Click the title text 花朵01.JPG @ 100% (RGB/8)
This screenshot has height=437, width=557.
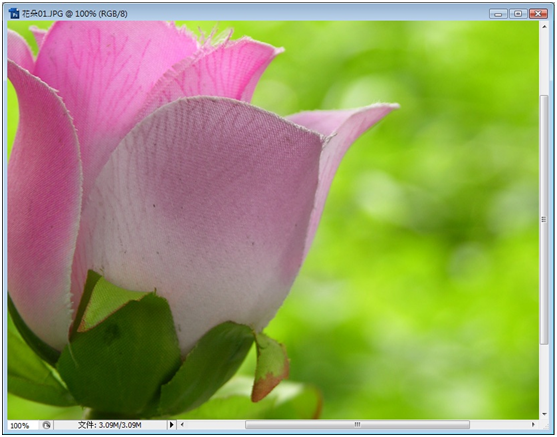pos(75,14)
